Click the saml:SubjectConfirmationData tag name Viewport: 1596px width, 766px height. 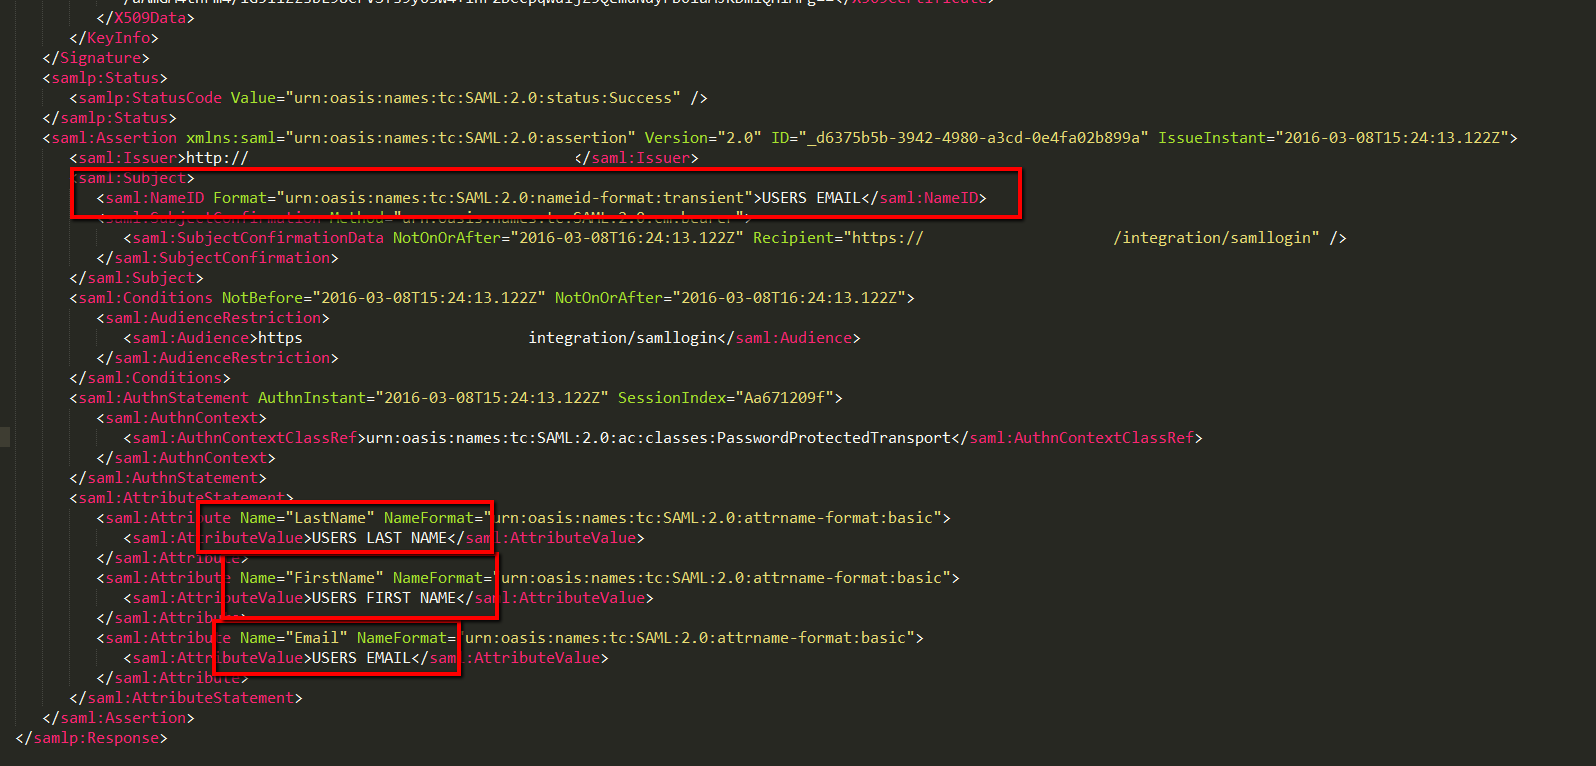pos(258,238)
